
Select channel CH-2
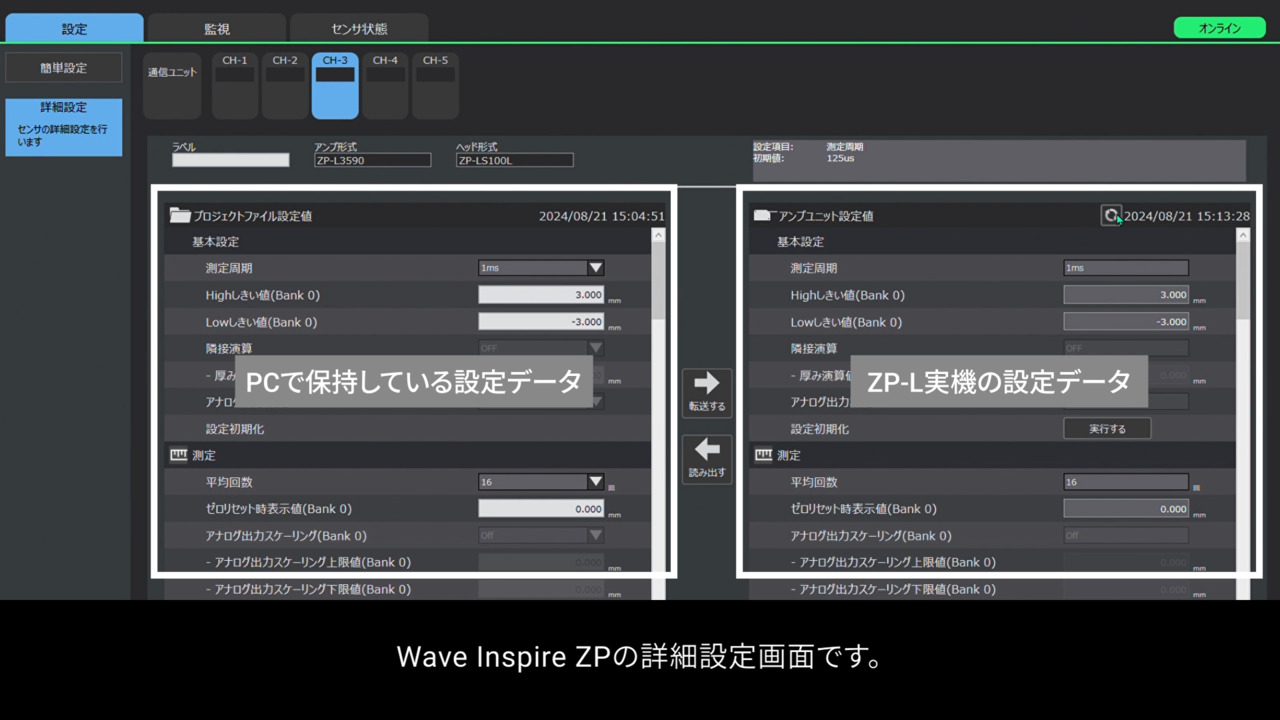click(285, 86)
